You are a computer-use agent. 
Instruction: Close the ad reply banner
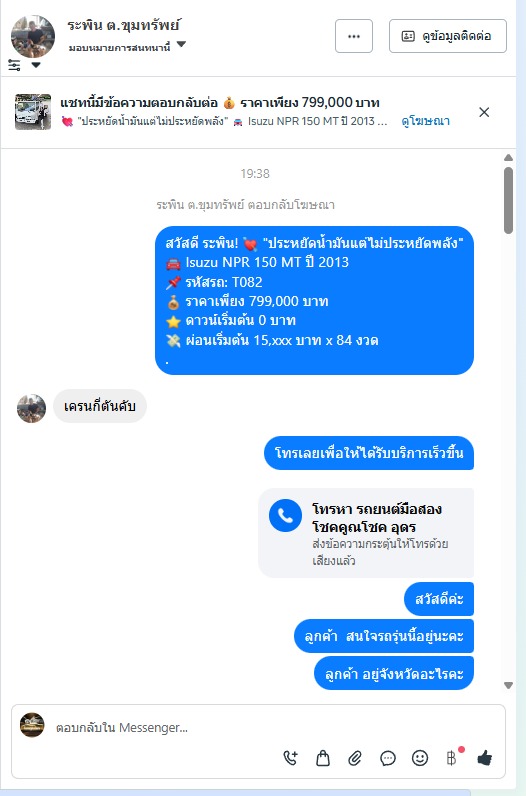click(484, 112)
